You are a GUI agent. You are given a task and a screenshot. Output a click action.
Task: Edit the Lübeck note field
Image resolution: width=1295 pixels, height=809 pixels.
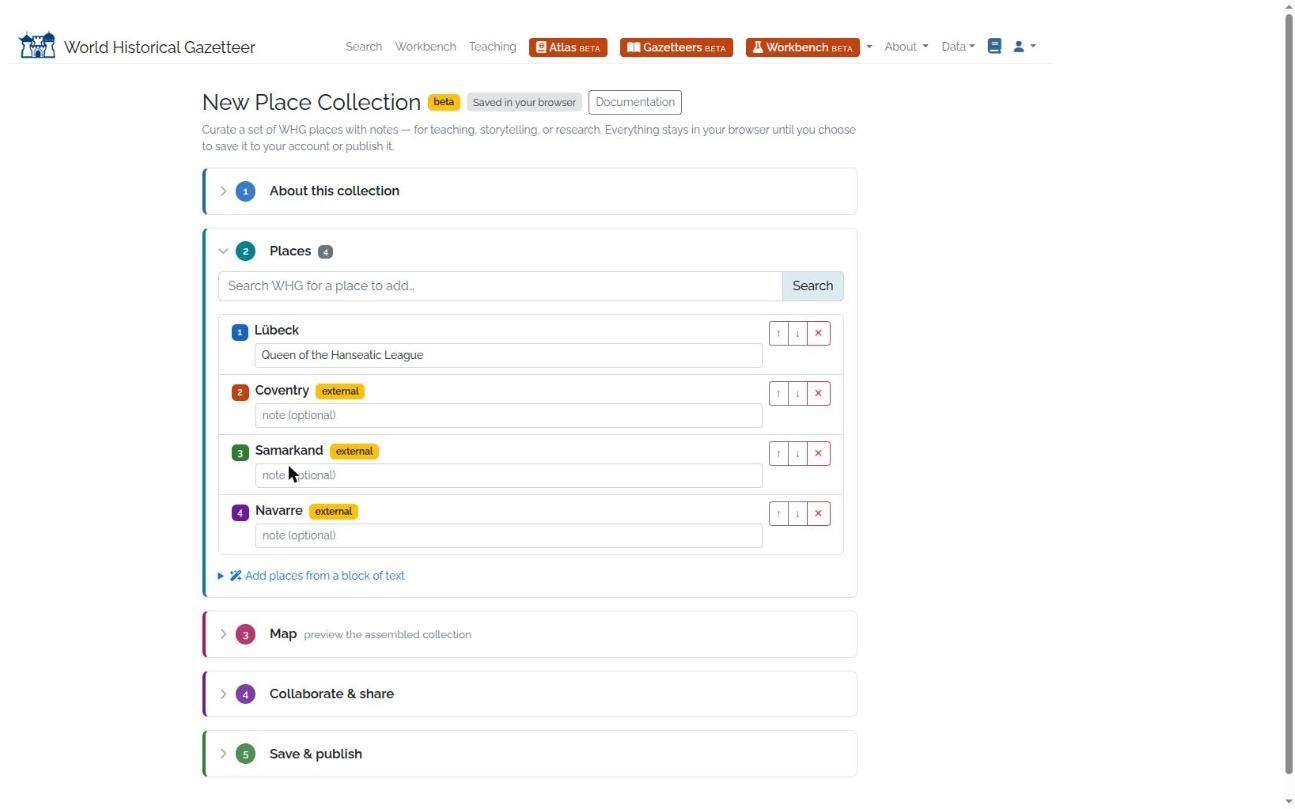coord(508,355)
